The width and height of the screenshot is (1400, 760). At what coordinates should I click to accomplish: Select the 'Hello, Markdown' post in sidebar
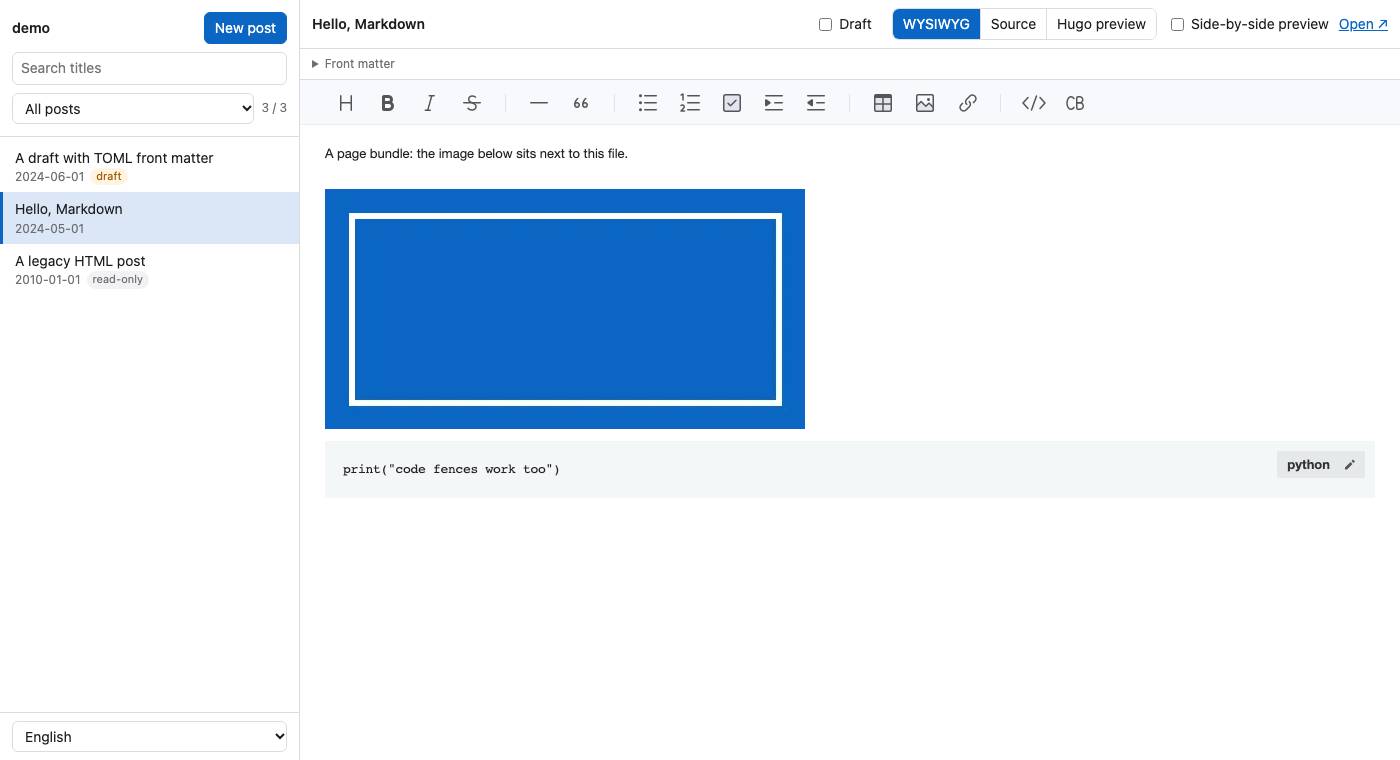[150, 218]
